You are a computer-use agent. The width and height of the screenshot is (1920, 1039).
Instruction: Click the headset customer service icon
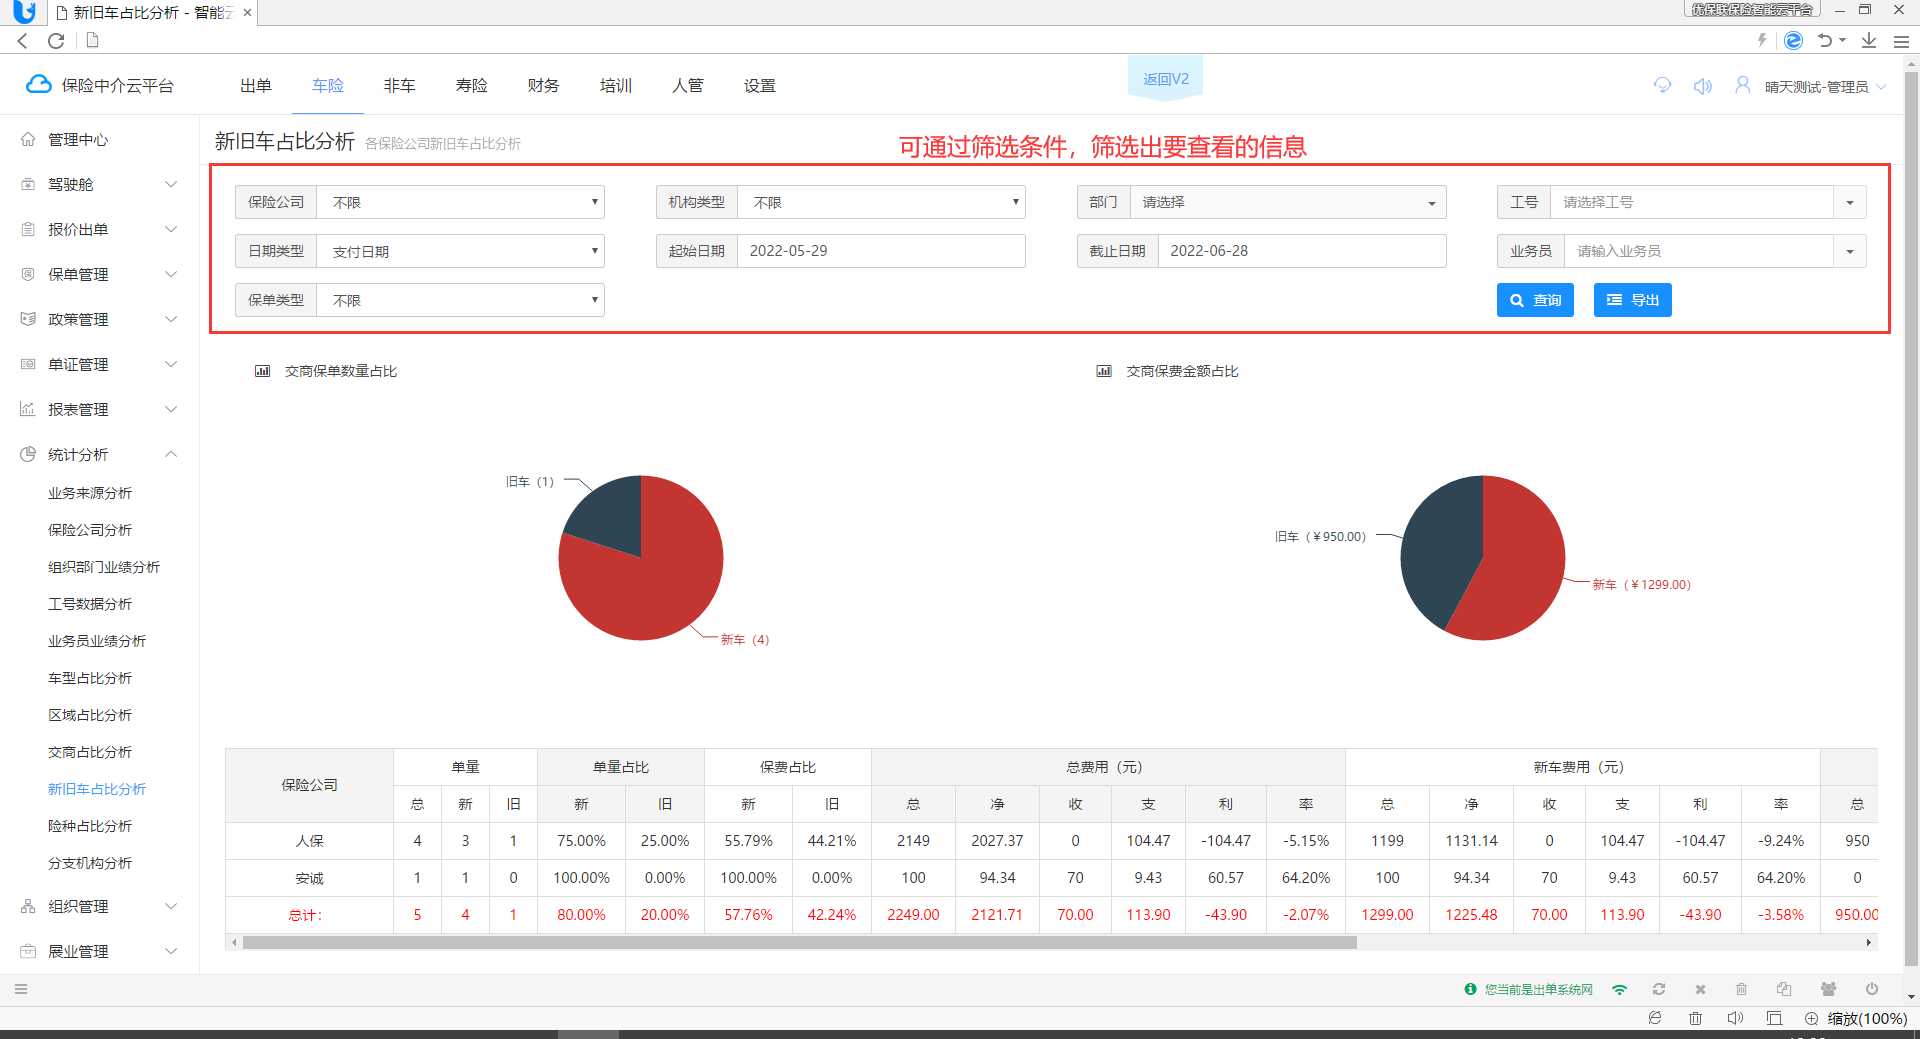click(x=1662, y=86)
